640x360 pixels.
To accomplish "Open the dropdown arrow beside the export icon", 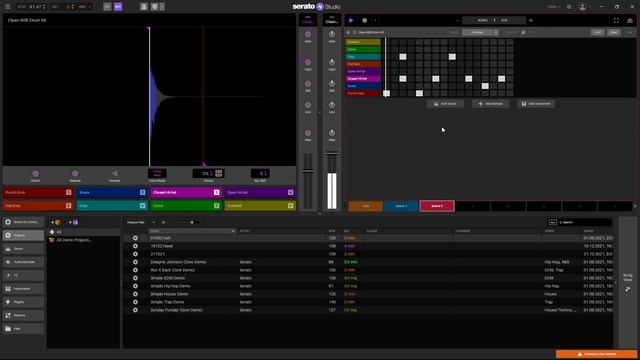I will [x=162, y=7].
